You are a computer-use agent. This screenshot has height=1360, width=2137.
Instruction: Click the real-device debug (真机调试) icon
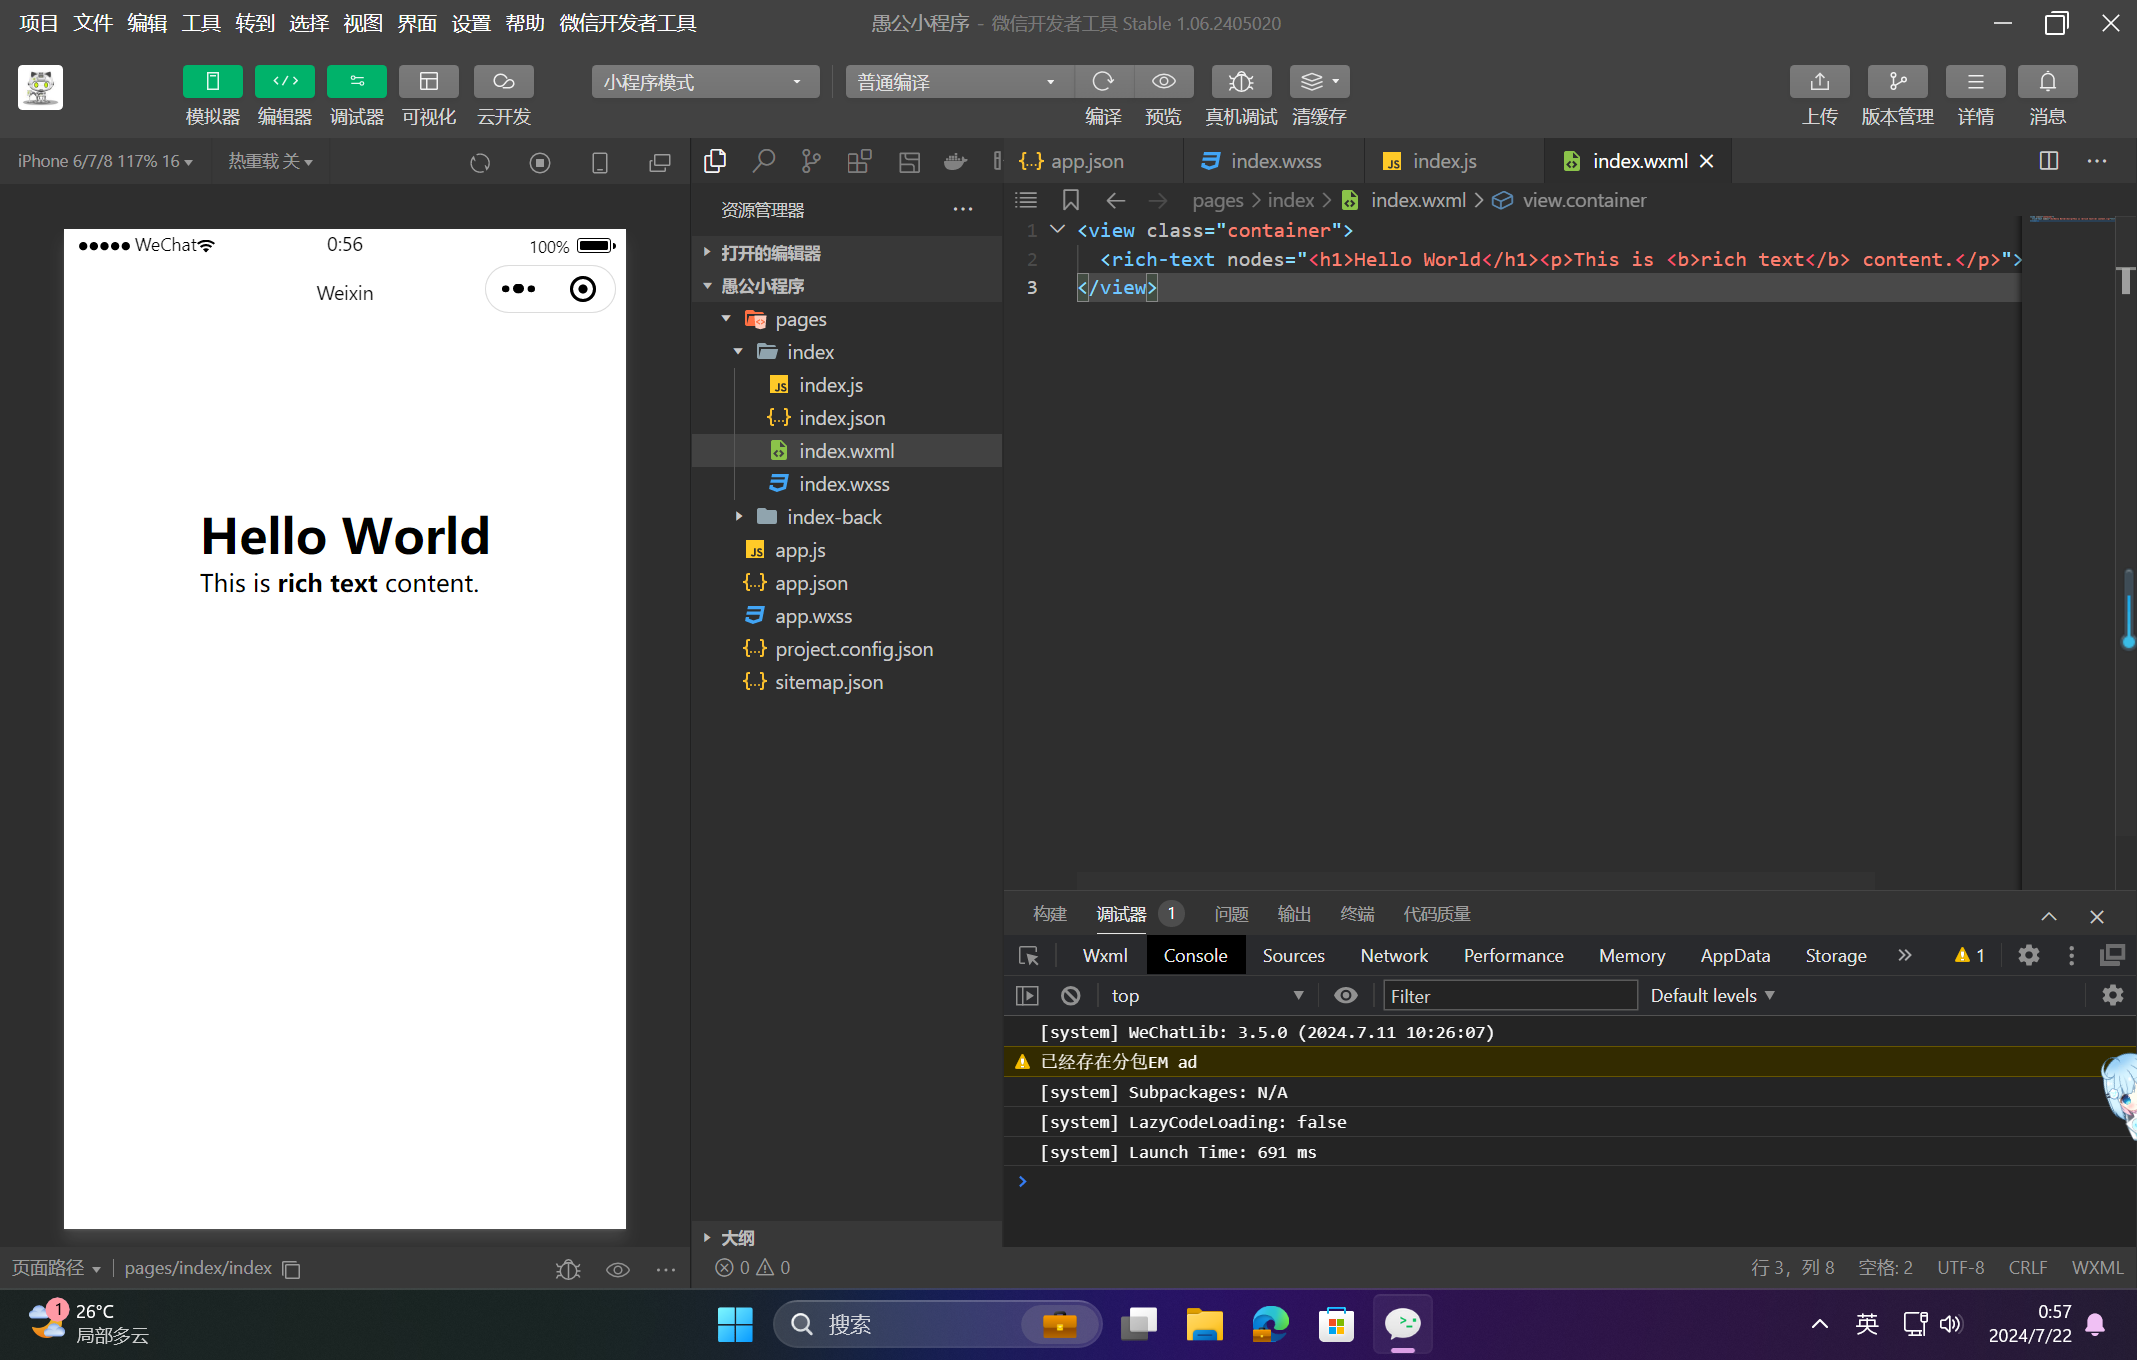[1240, 82]
